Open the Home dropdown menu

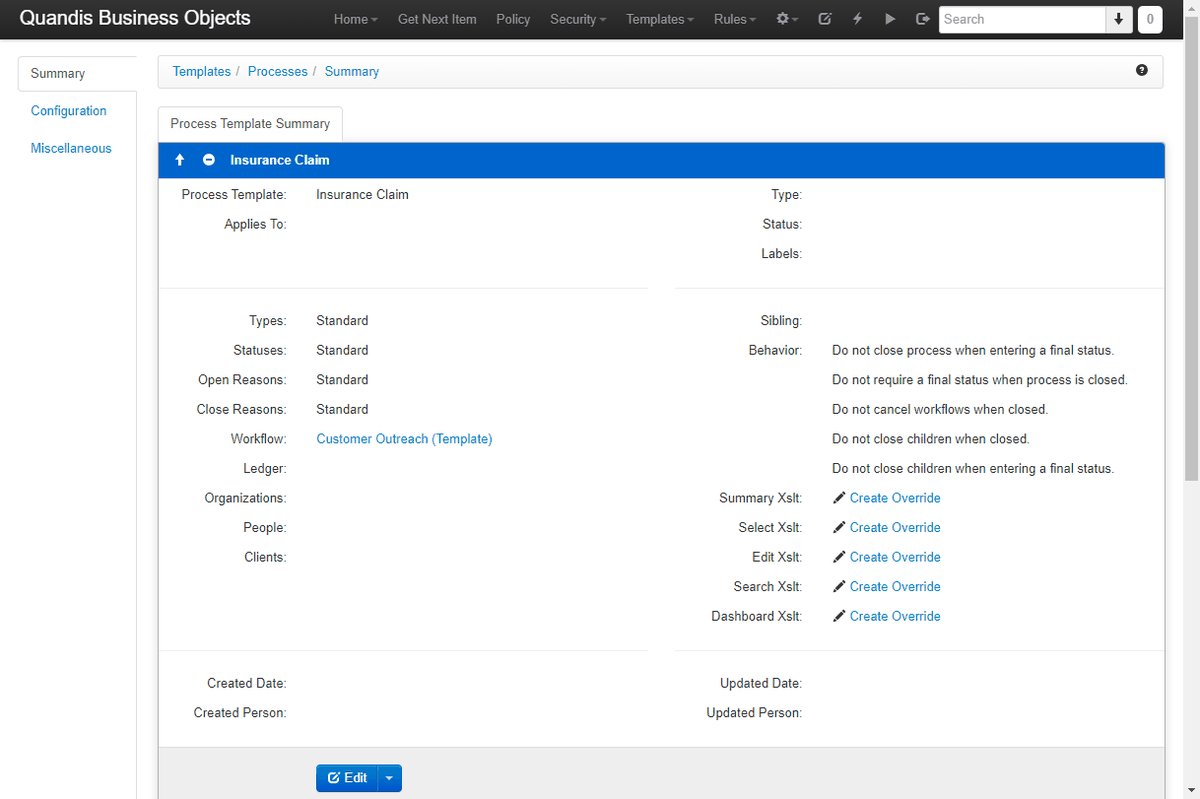(356, 19)
